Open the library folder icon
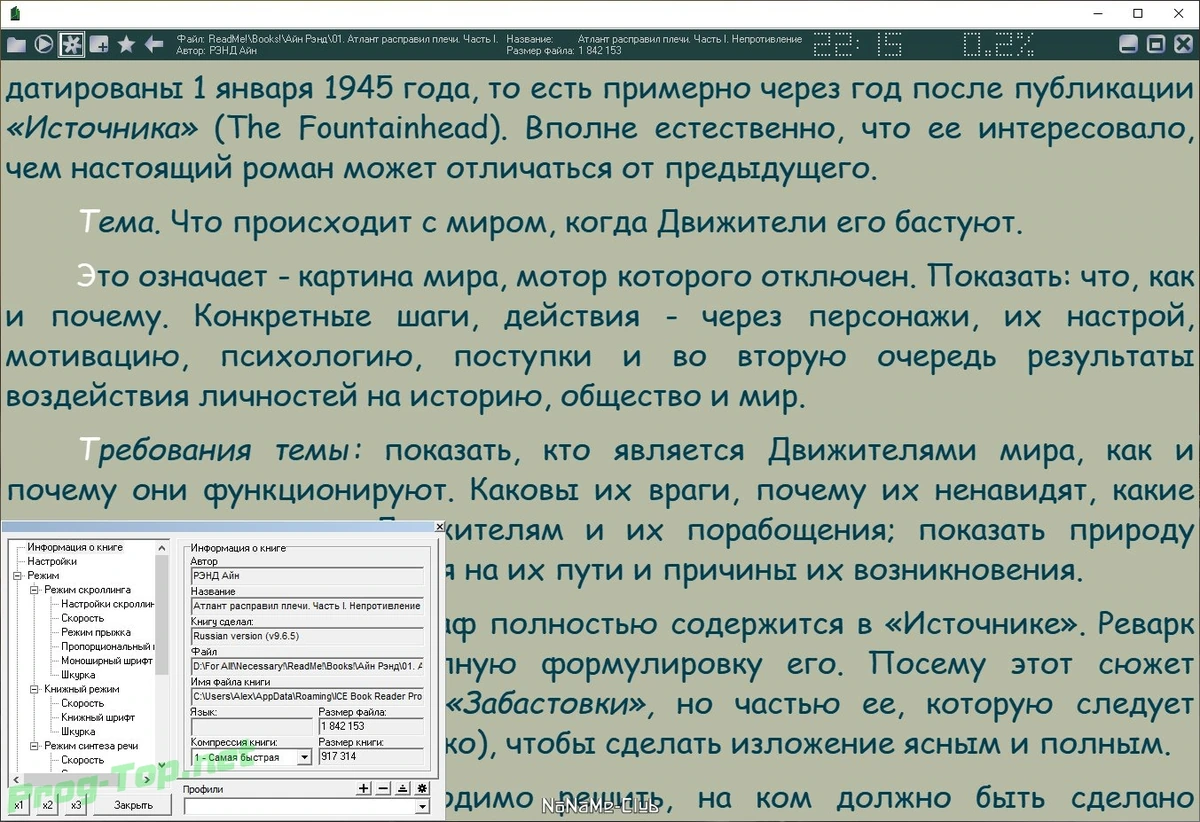 16,44
